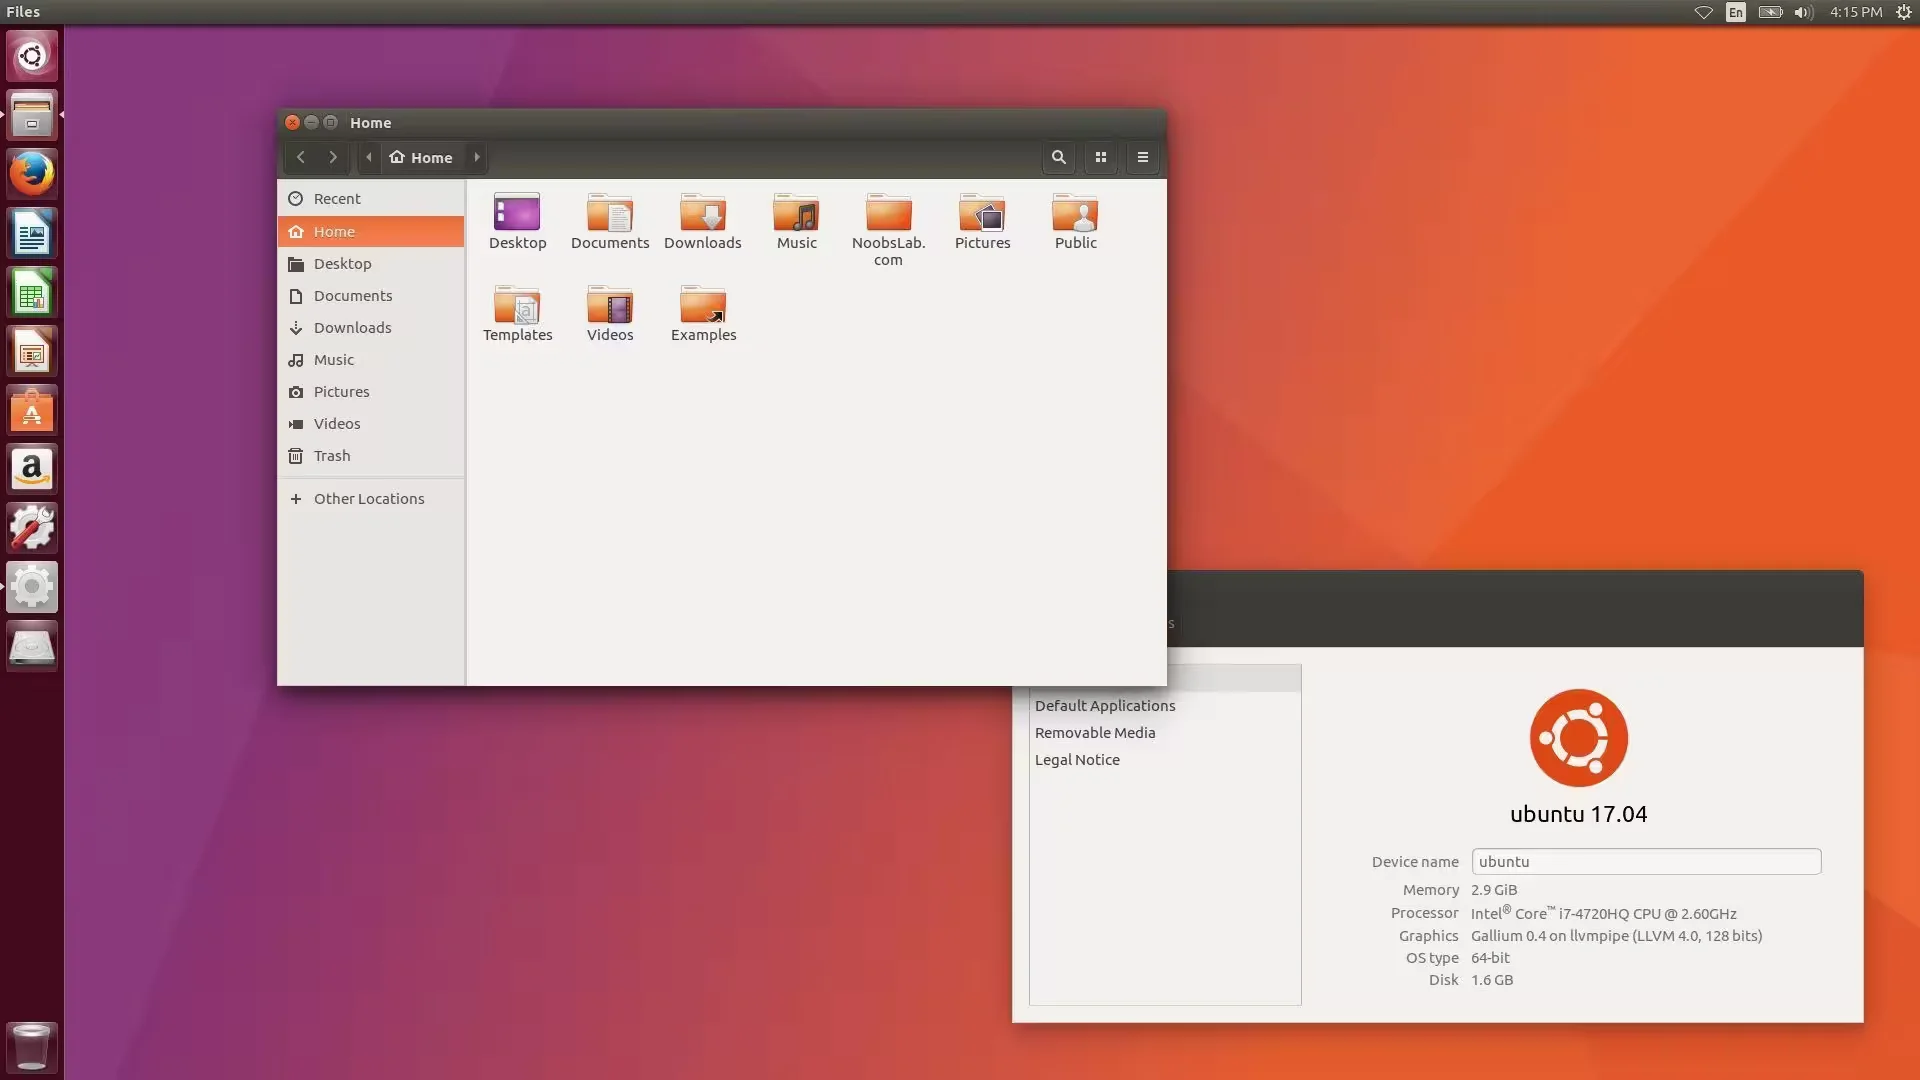The image size is (1920, 1080).
Task: Go forward with the right arrow button
Action: coord(333,157)
